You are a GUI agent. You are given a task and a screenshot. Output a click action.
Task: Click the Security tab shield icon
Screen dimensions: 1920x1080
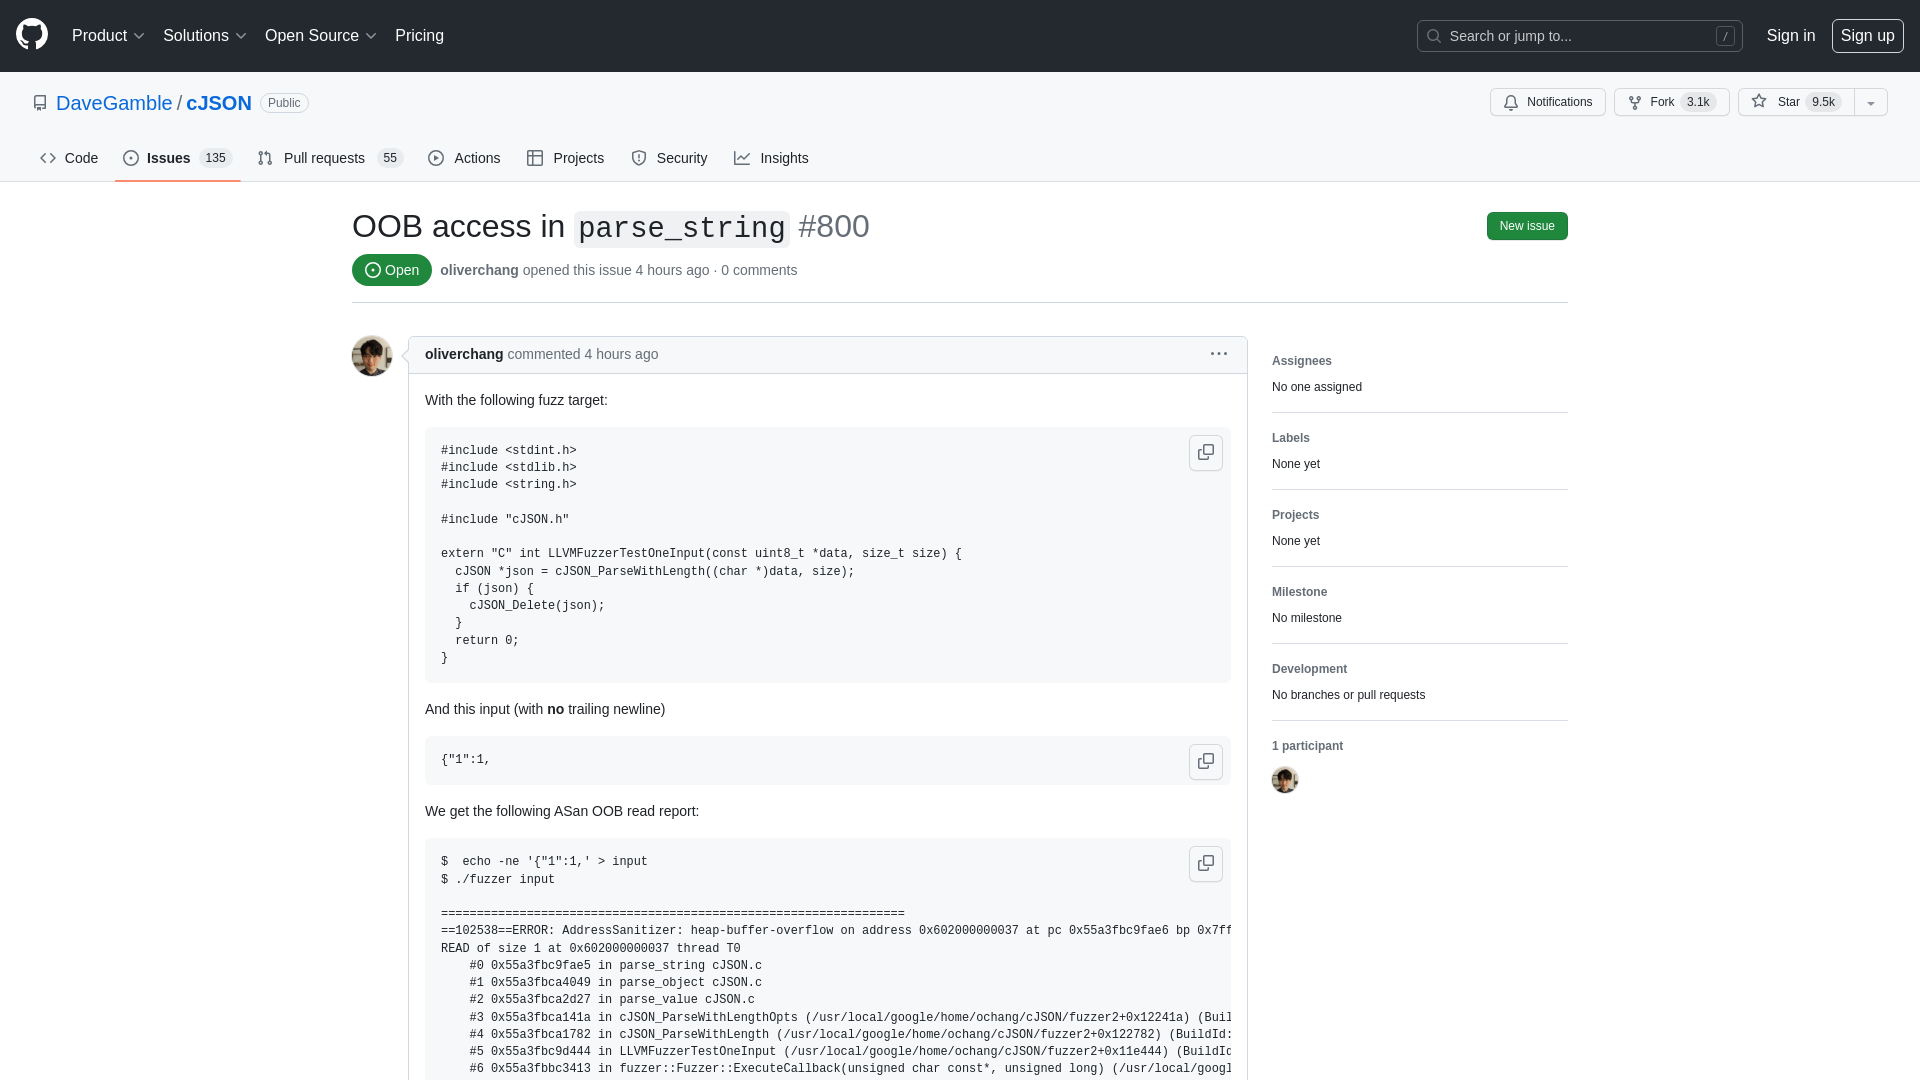point(640,158)
